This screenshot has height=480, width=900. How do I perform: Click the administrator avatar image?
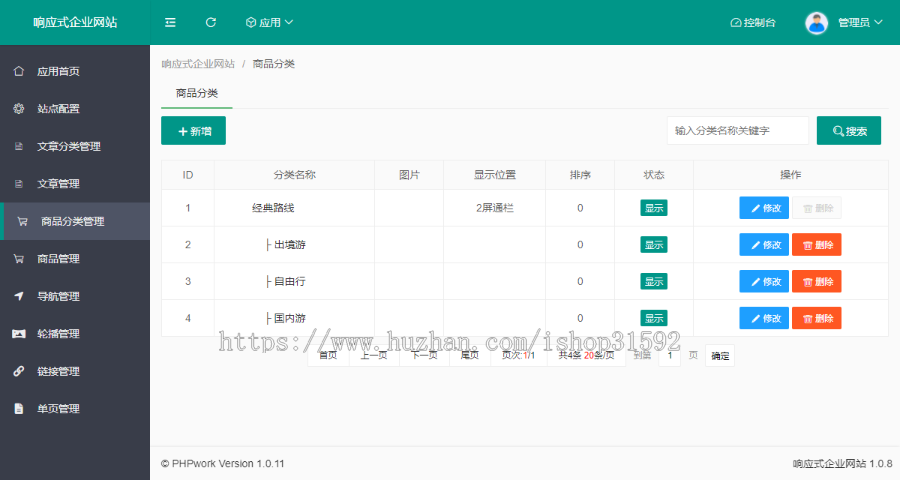pos(816,22)
